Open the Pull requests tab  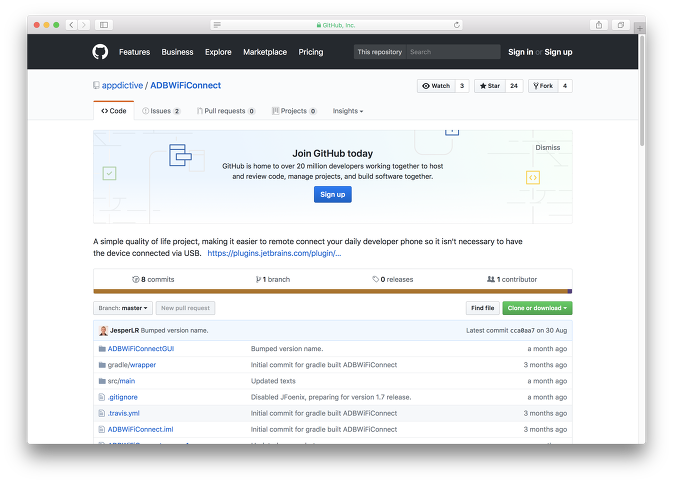coord(226,111)
